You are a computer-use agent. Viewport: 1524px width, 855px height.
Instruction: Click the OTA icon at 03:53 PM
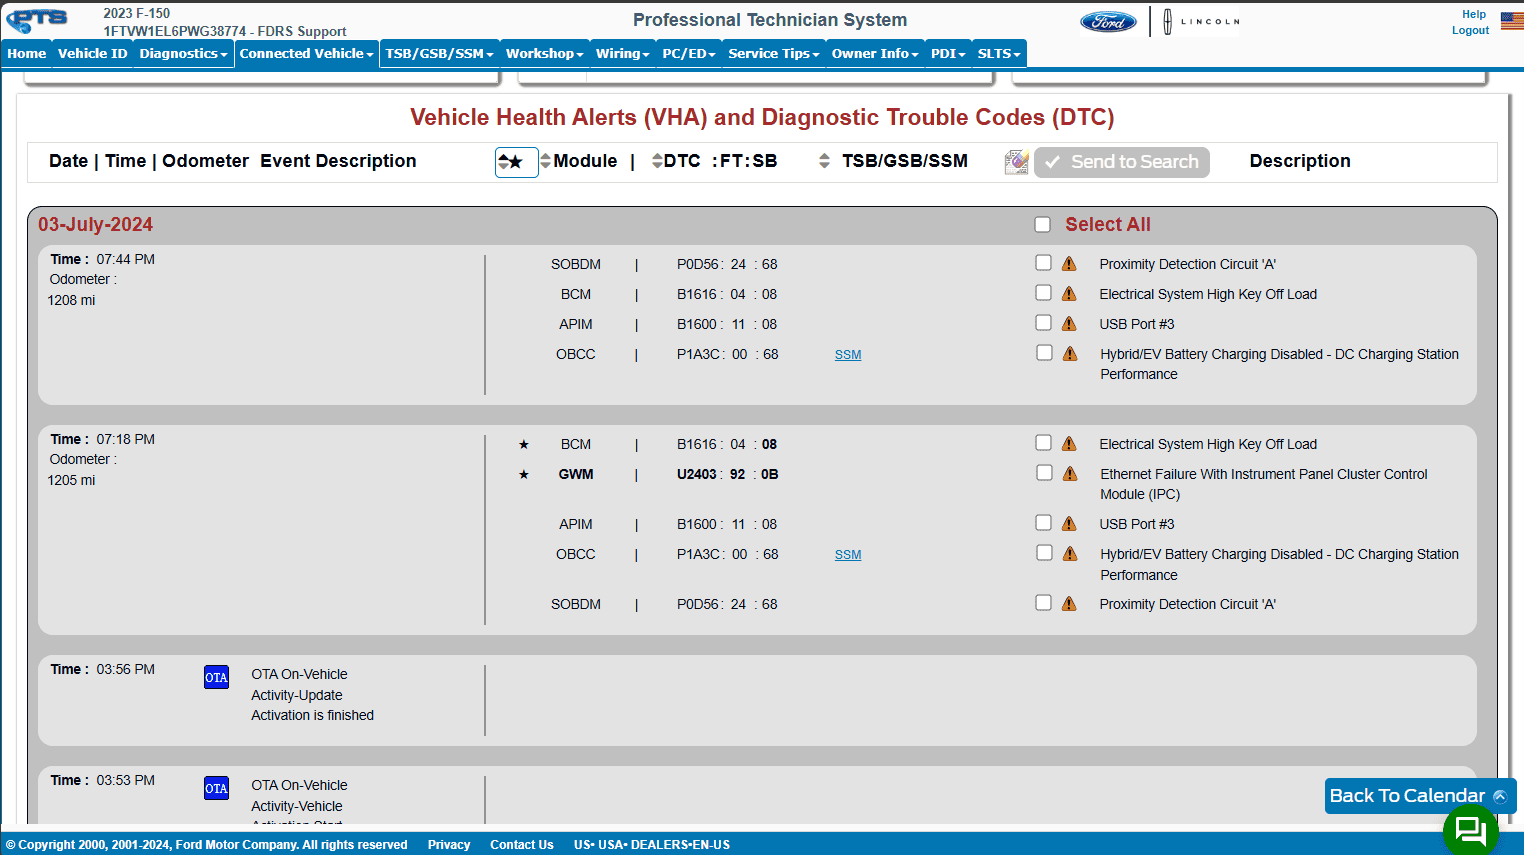(216, 789)
